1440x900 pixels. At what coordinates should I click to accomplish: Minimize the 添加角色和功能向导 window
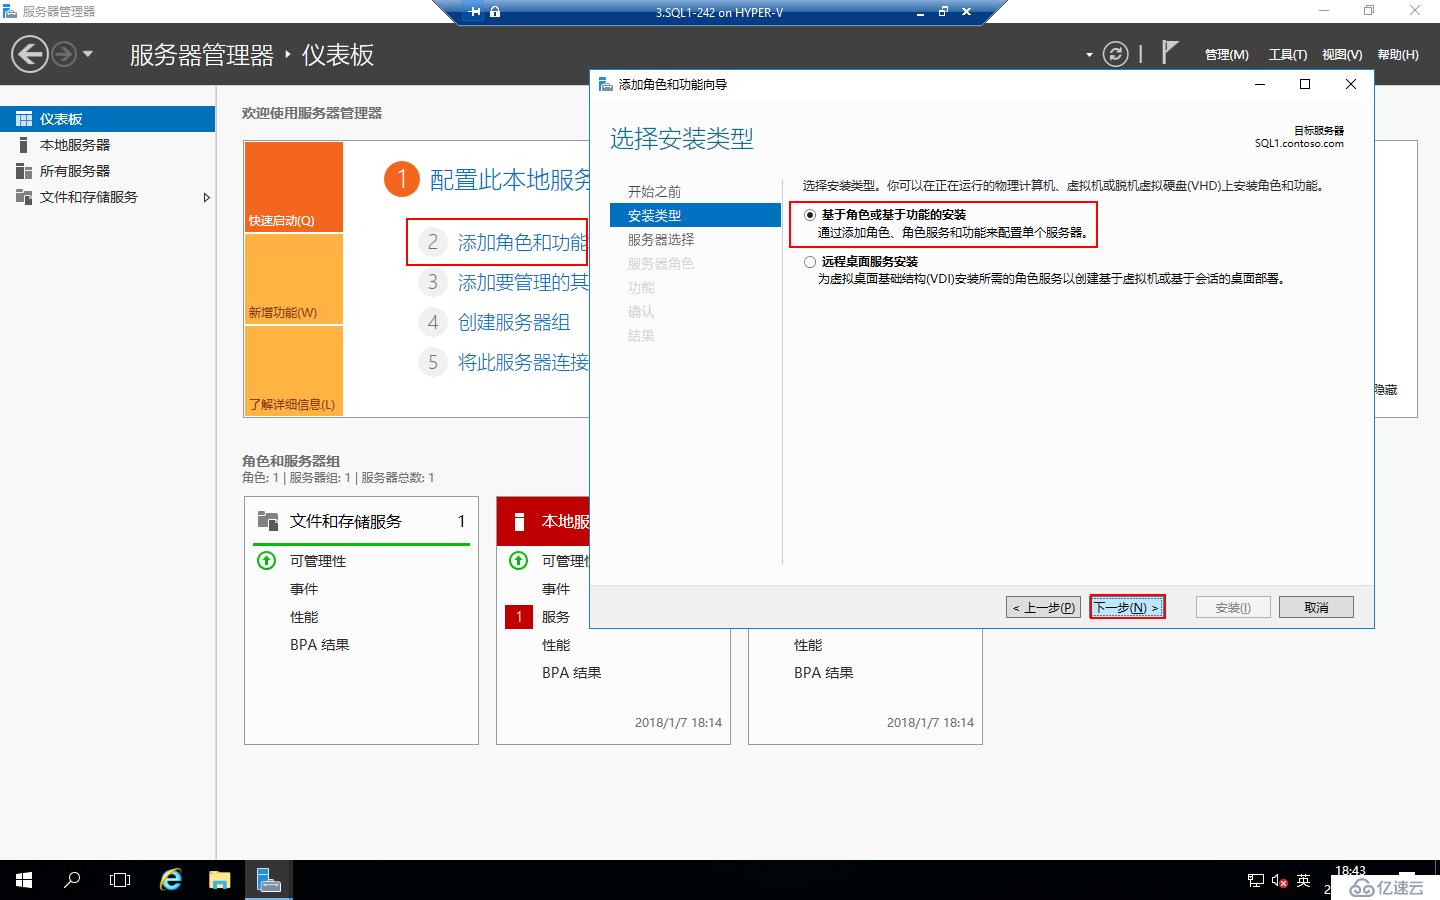click(x=1260, y=84)
